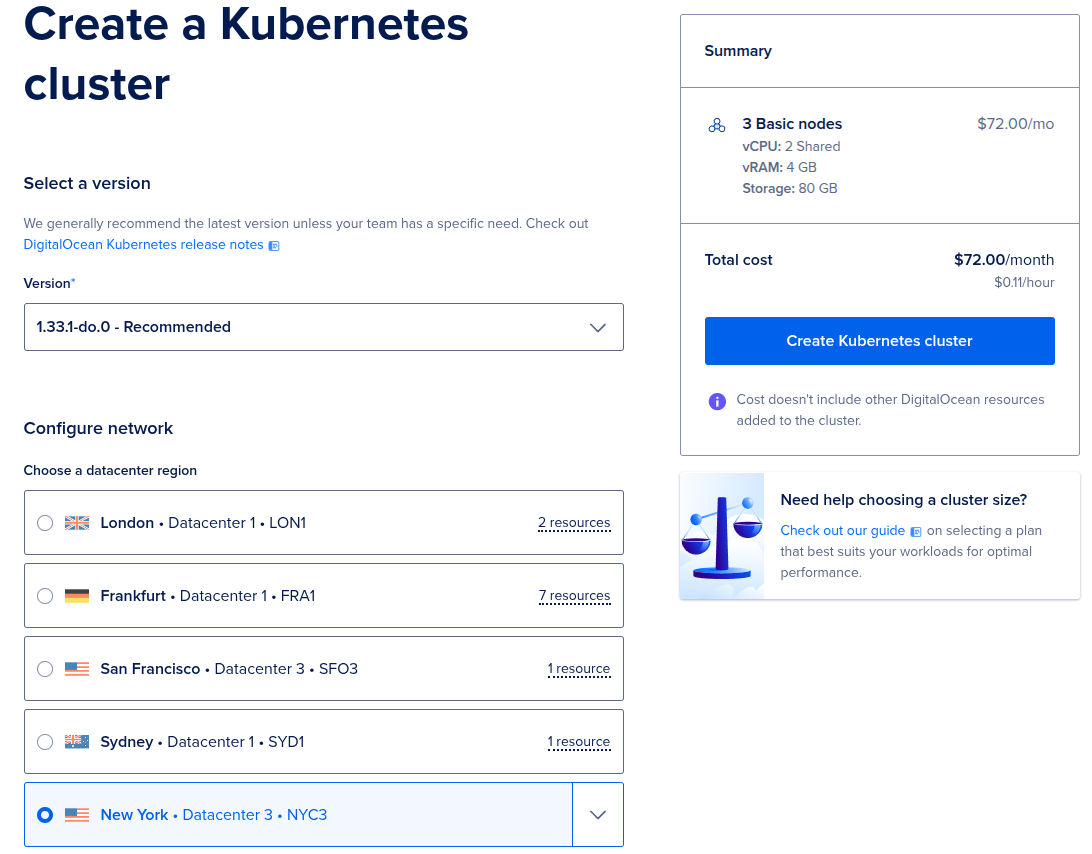Click Need help choosing a cluster size heading
The width and height of the screenshot is (1092, 854).
click(x=903, y=500)
